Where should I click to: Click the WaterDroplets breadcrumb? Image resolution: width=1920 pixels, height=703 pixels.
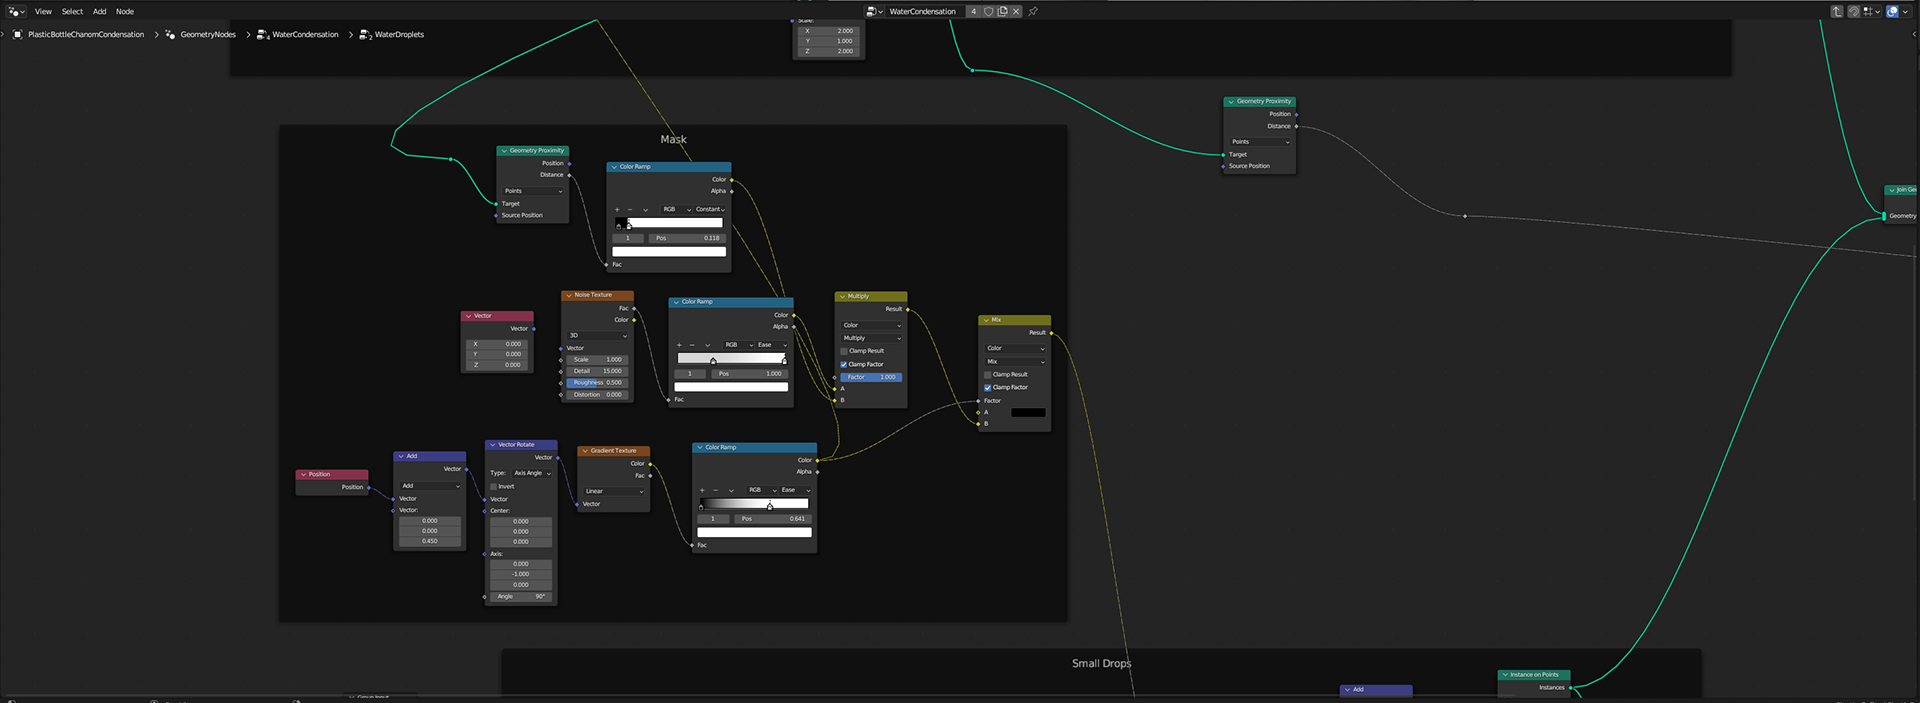coord(399,34)
